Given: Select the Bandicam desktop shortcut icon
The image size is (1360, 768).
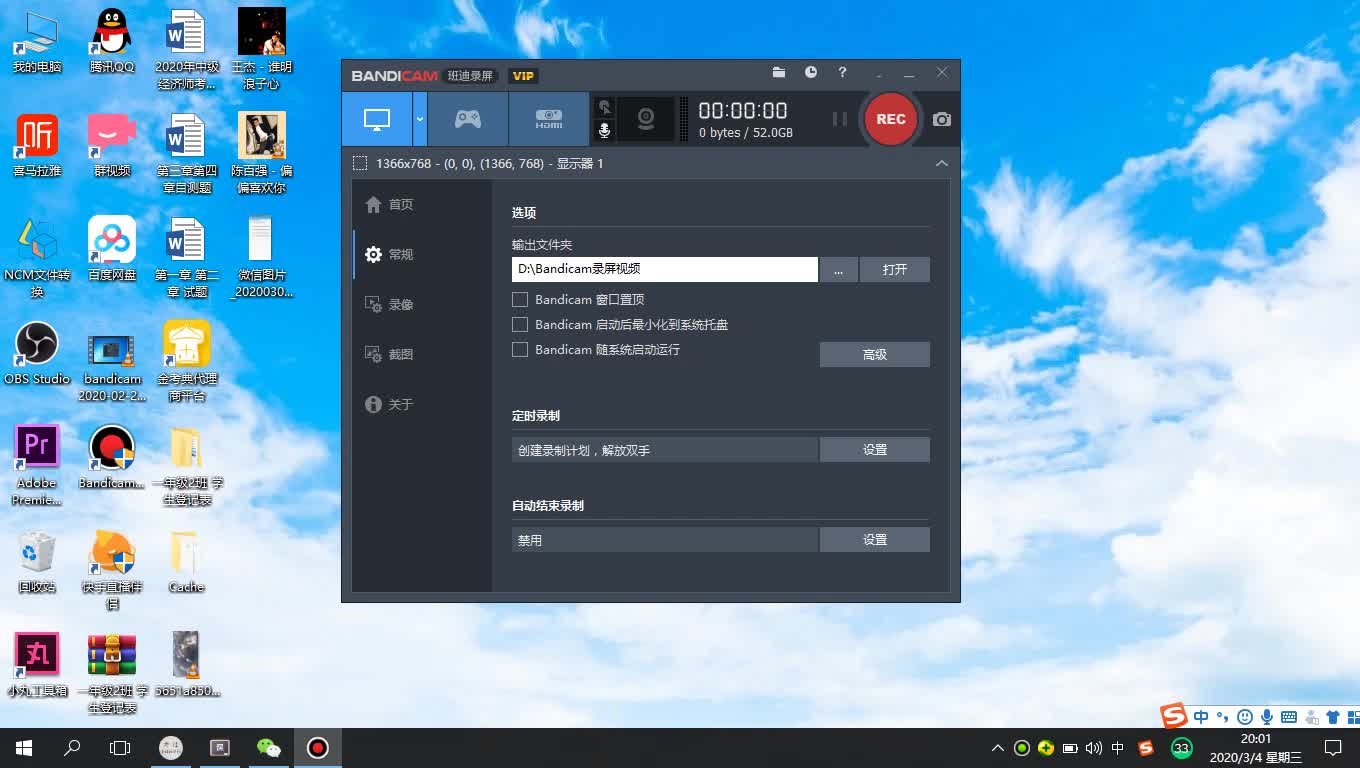Looking at the screenshot, I should pyautogui.click(x=112, y=457).
